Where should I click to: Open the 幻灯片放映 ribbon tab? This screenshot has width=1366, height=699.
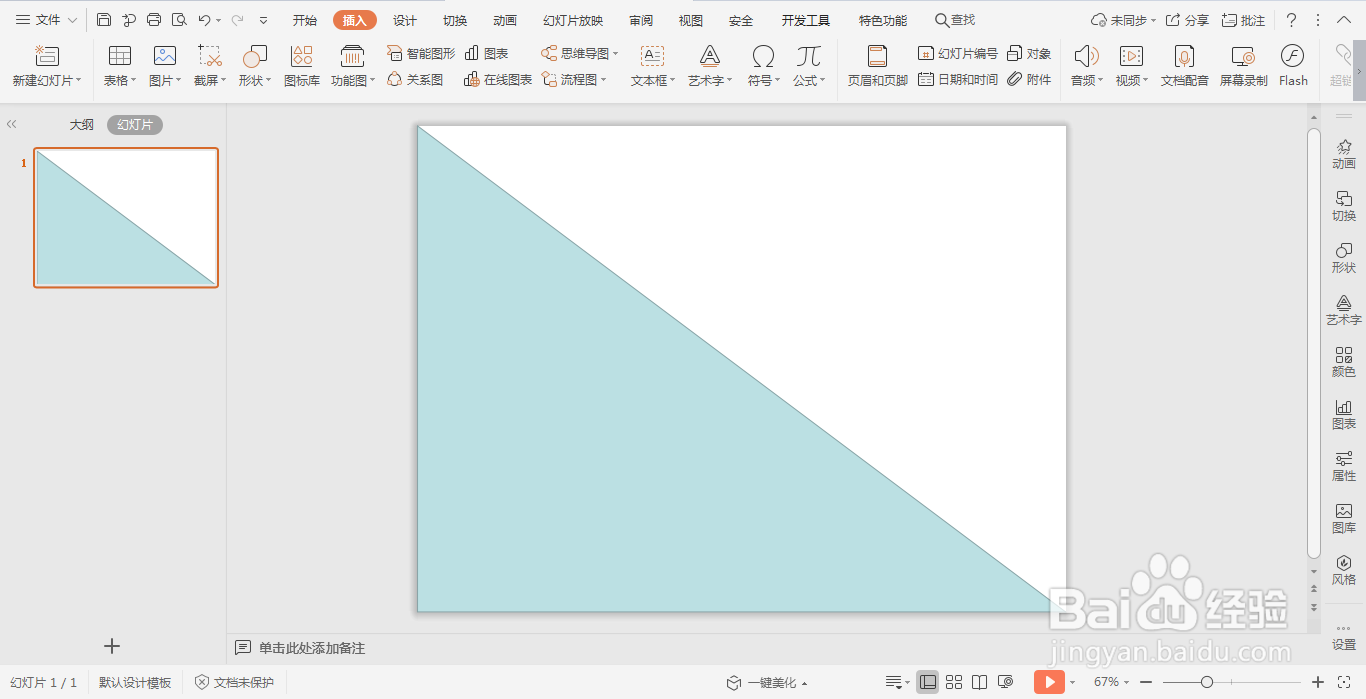coord(573,20)
